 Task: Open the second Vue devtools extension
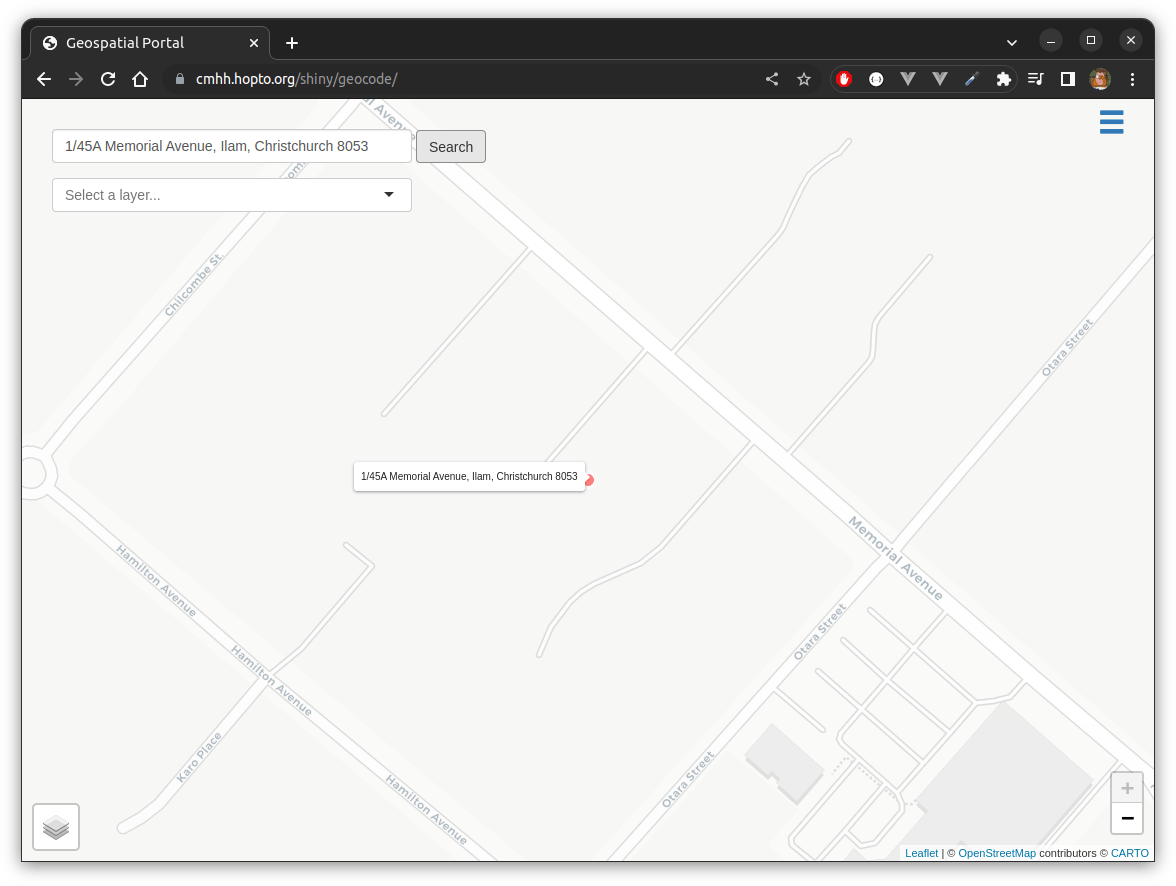(940, 79)
